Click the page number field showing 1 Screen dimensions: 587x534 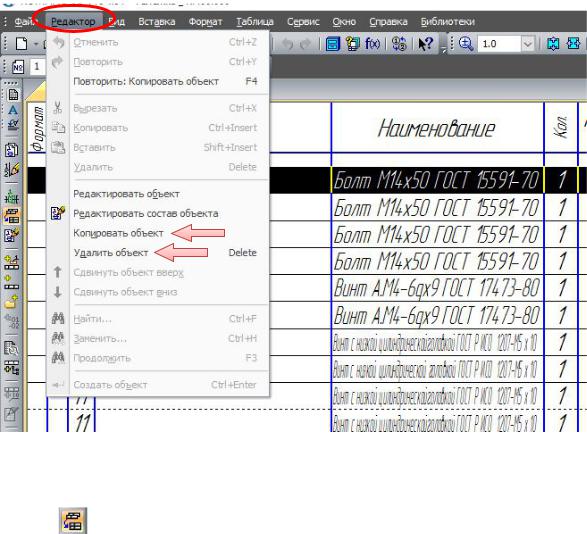[37, 67]
